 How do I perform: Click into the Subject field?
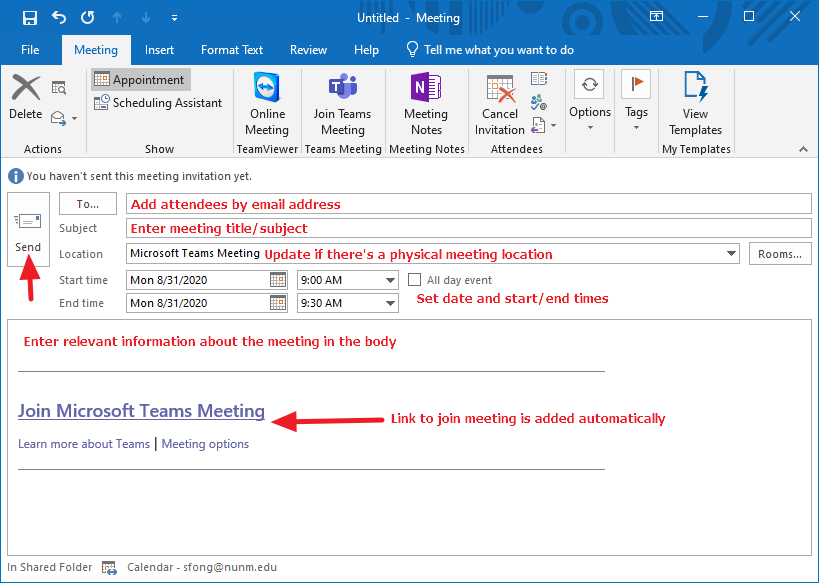[469, 228]
